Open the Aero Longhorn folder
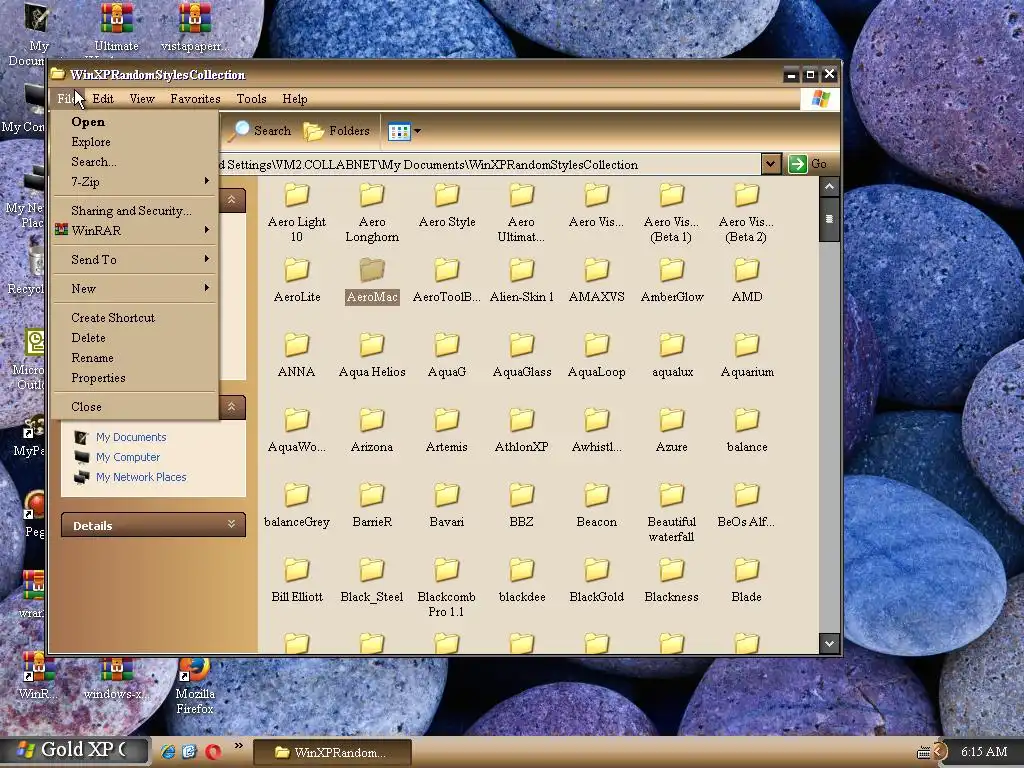Image resolution: width=1024 pixels, height=768 pixels. pyautogui.click(x=372, y=213)
